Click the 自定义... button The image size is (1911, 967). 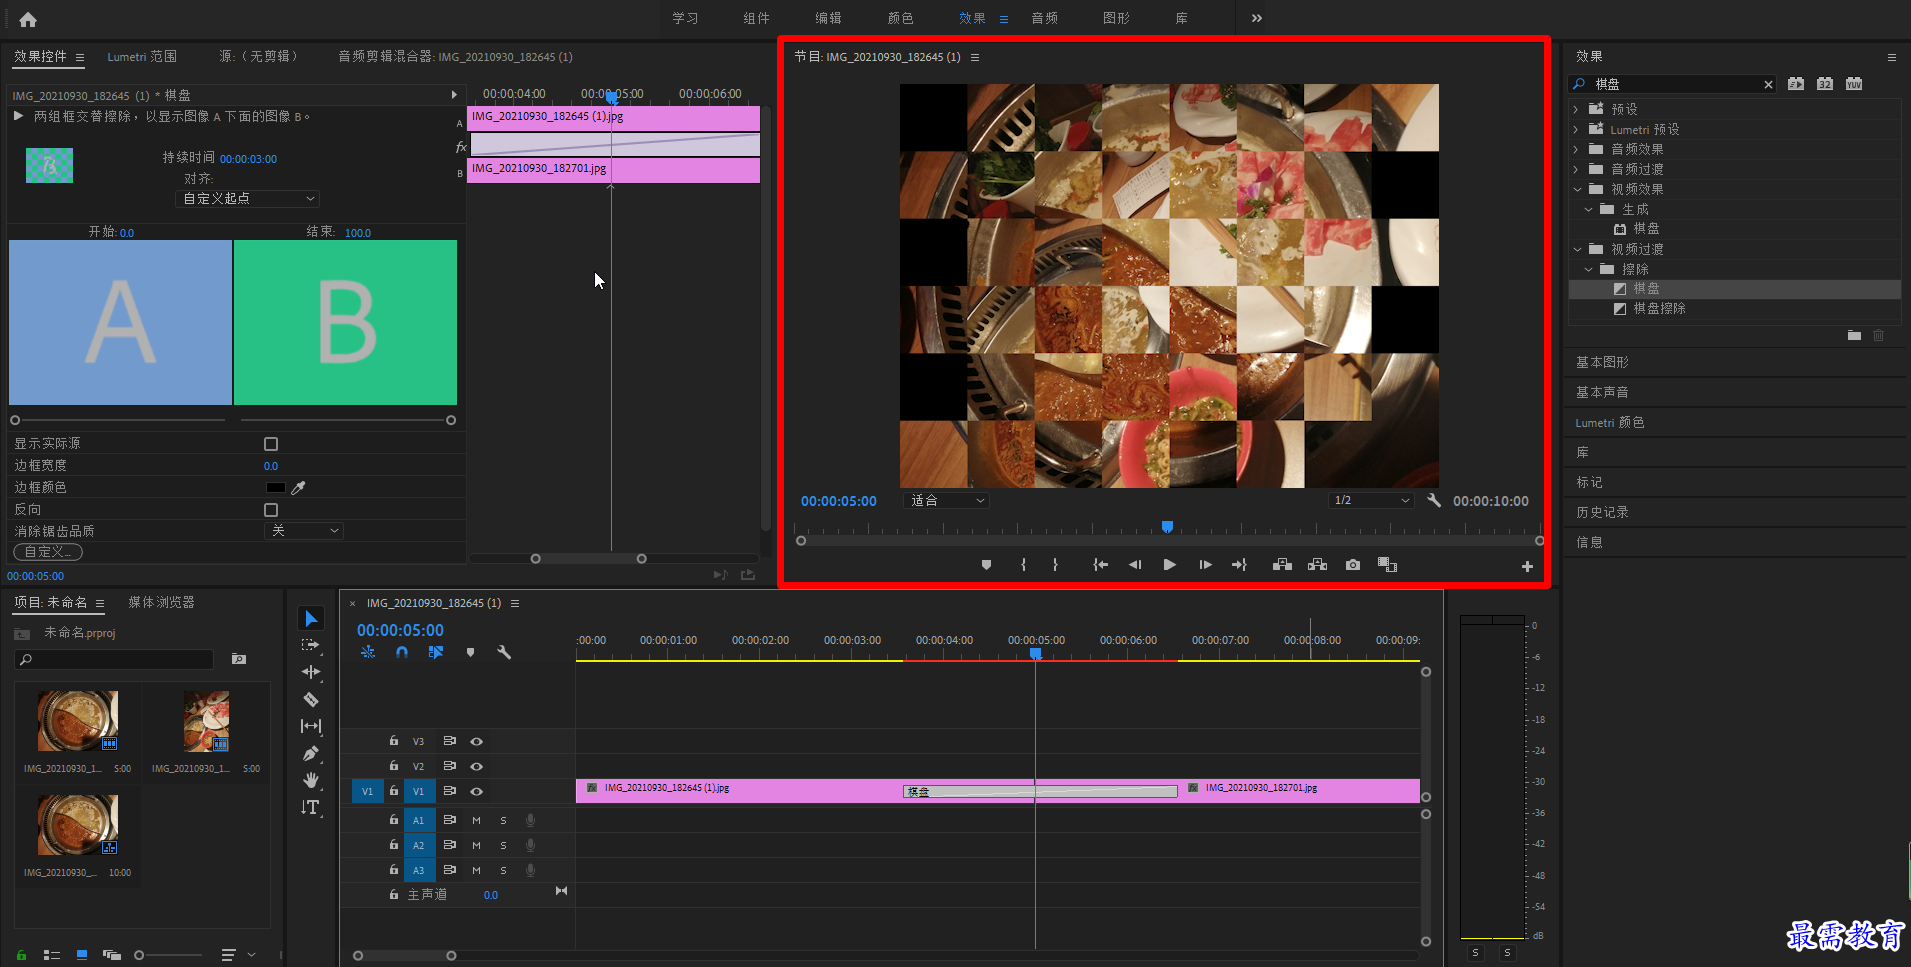coord(48,552)
